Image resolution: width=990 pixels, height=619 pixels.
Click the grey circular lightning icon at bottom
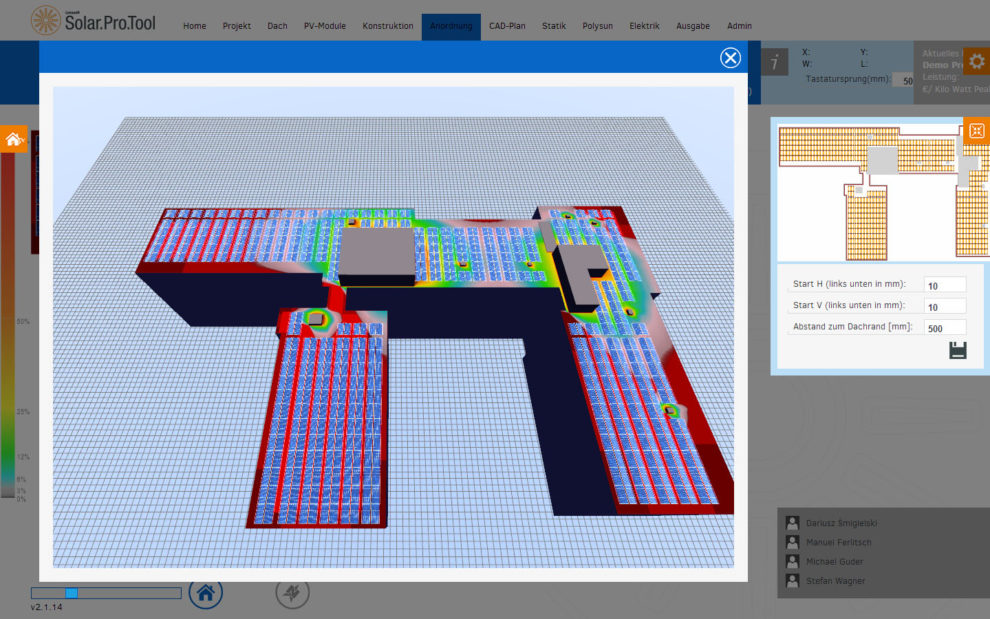pos(291,593)
